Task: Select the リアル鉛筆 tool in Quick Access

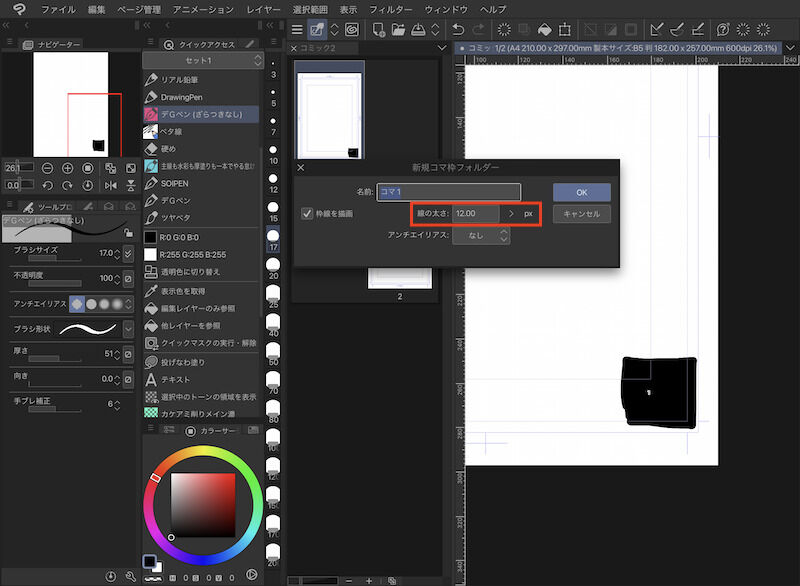Action: [x=201, y=80]
